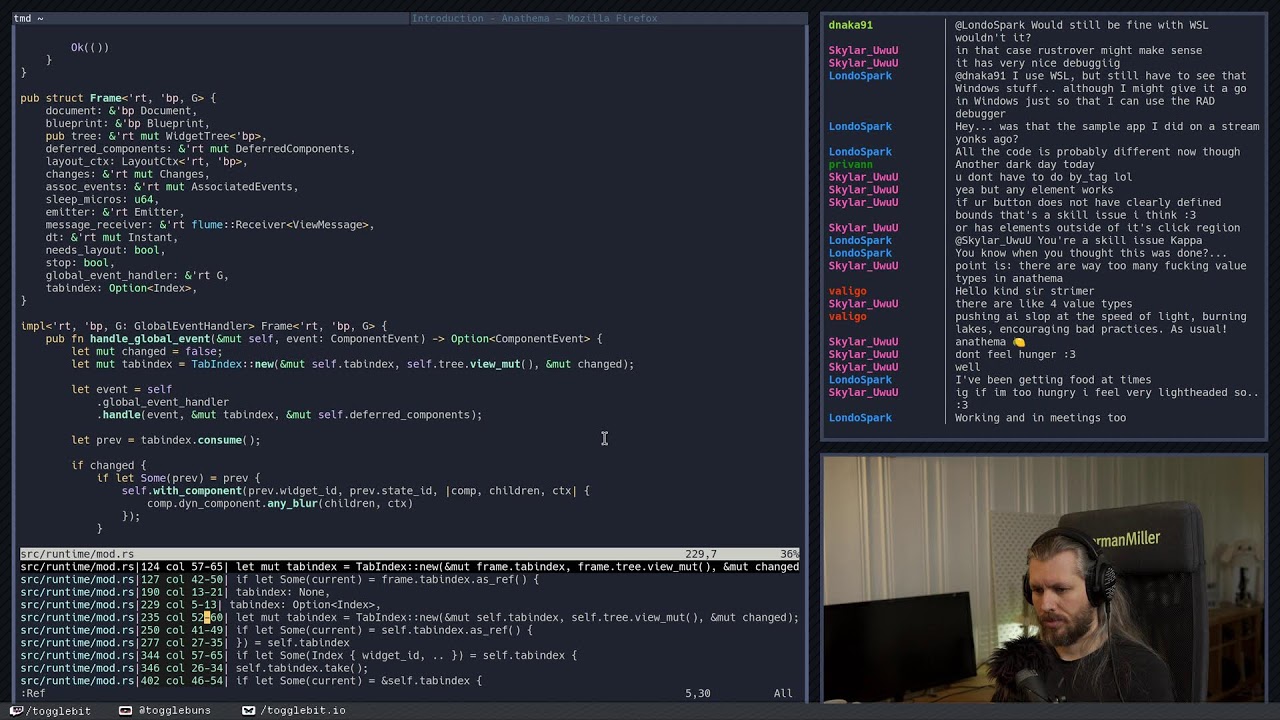Select quickfix entry at line 124 col 57-65
This screenshot has height=720, width=1280.
point(409,567)
